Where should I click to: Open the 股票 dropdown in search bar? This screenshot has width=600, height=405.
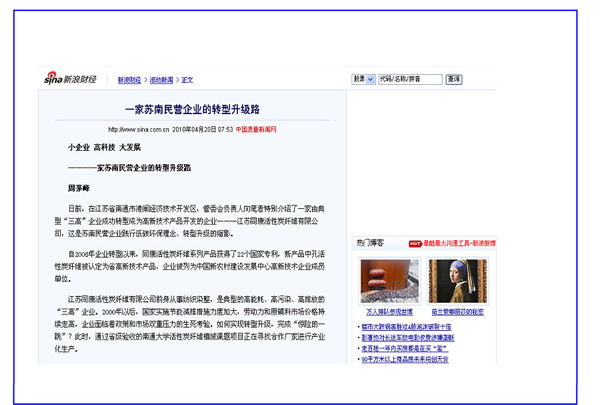[363, 78]
